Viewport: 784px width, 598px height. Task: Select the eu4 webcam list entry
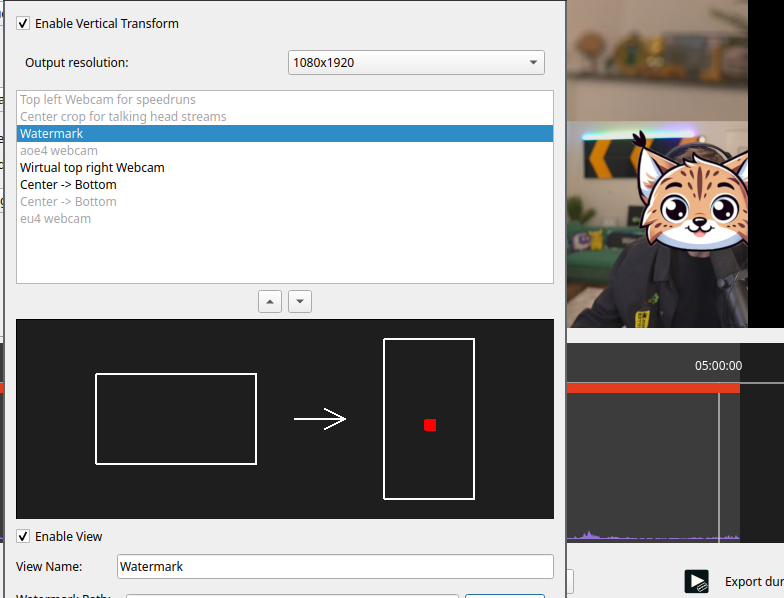[x=55, y=219]
